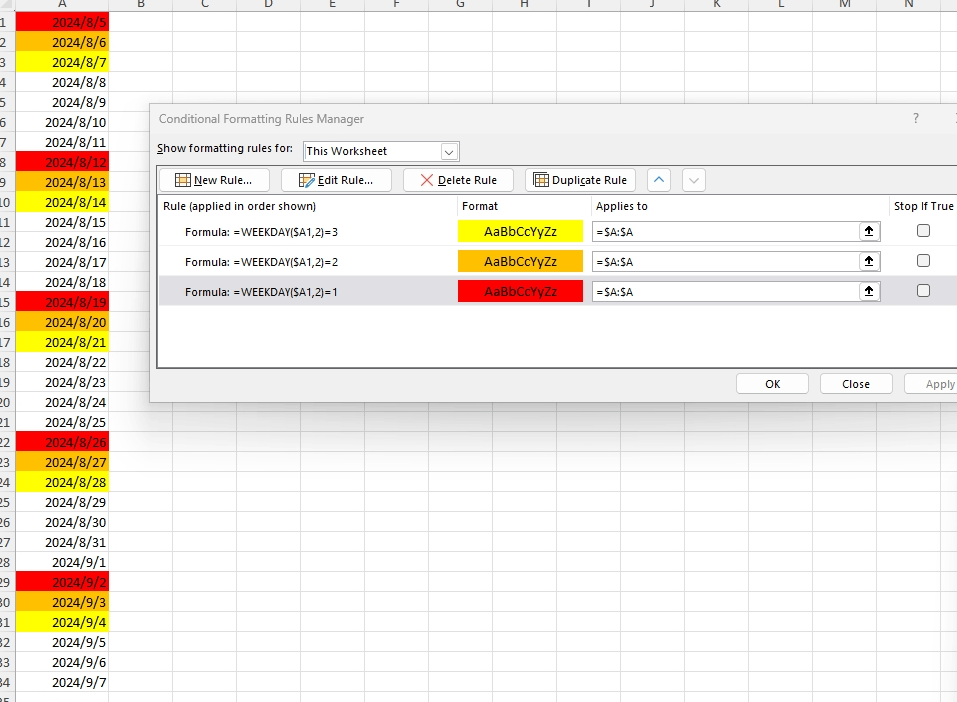Viewport: 957px width, 702px height.
Task: Duplicate the selected rule
Action: [x=580, y=180]
